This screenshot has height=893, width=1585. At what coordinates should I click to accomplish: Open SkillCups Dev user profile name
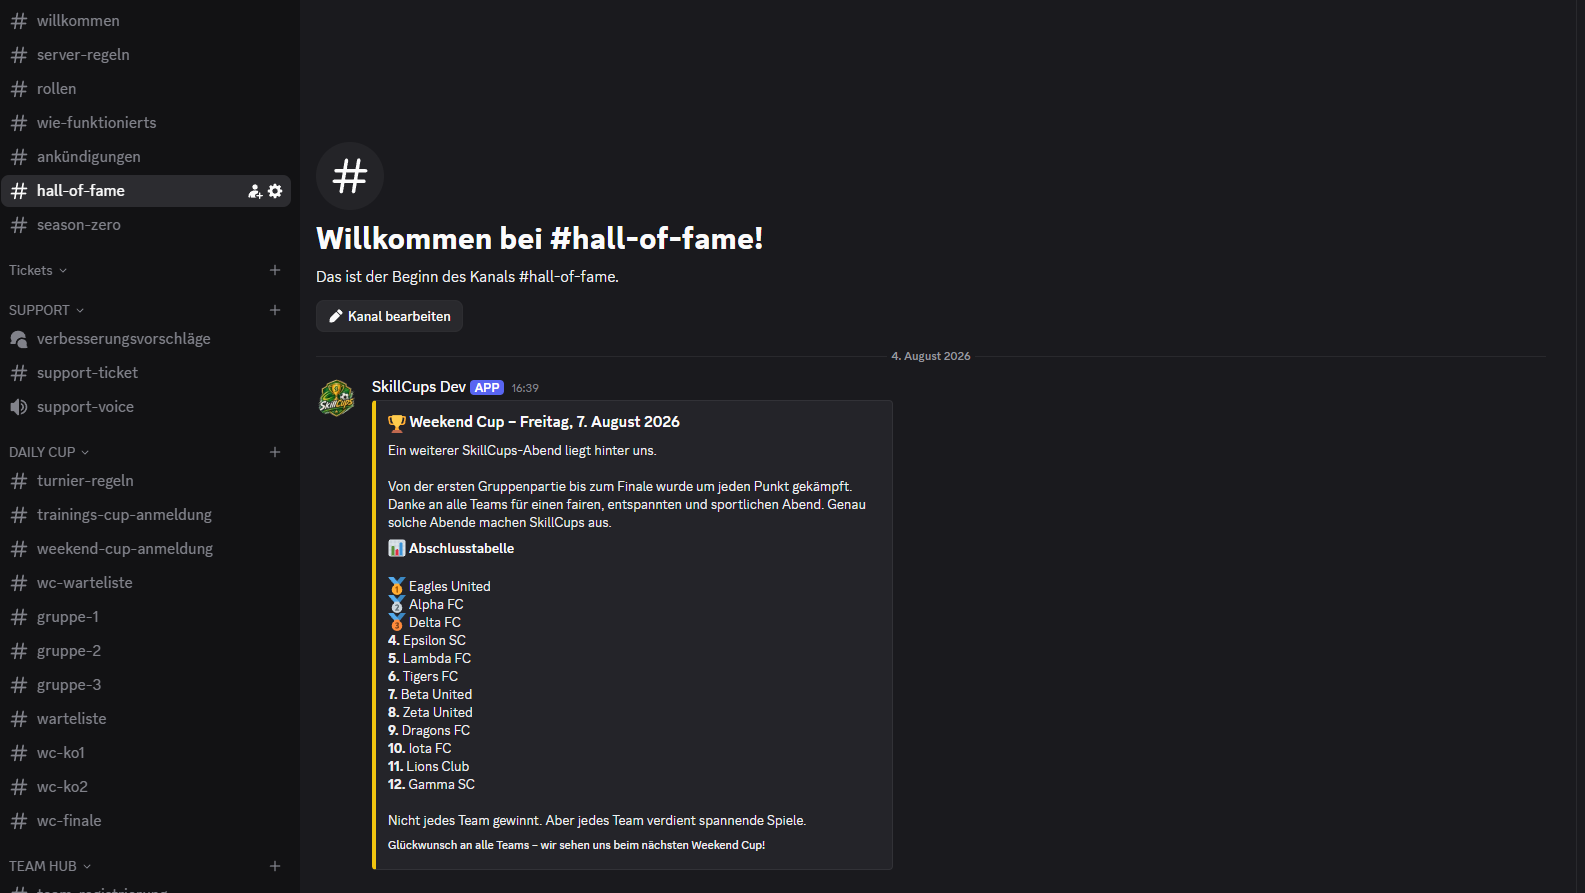click(418, 387)
